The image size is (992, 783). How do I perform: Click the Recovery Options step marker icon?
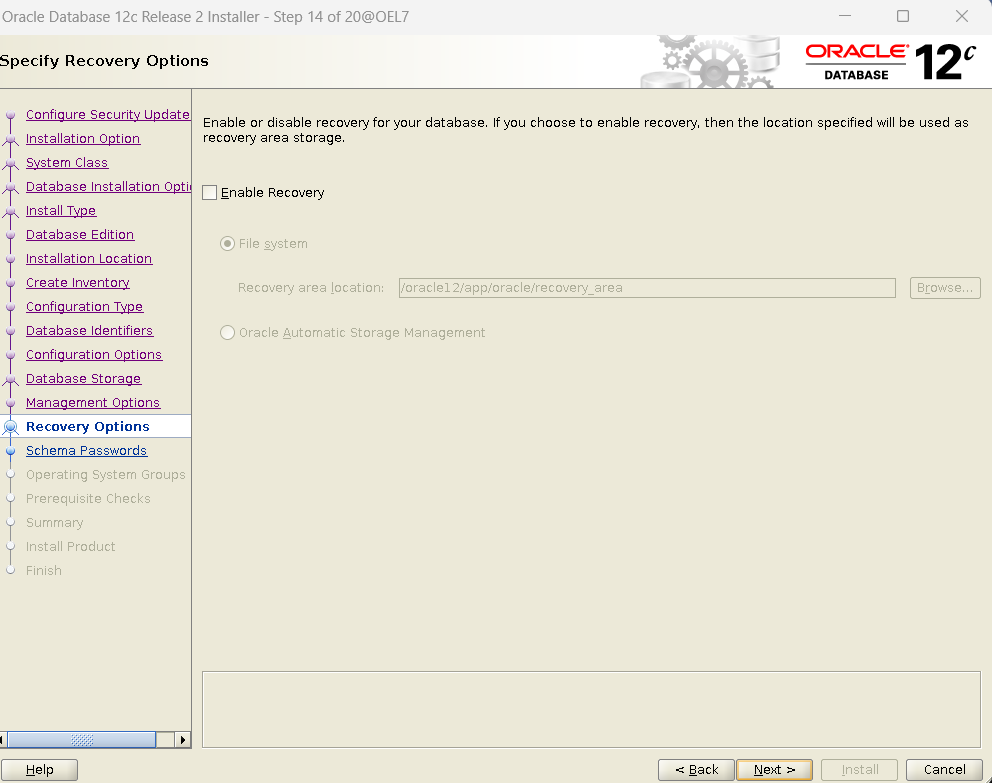pos(10,427)
